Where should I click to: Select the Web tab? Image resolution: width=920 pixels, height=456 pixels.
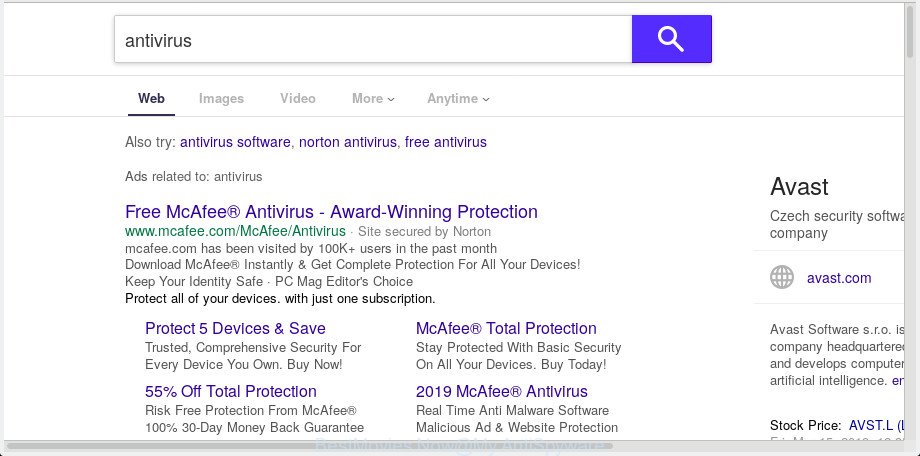point(151,99)
